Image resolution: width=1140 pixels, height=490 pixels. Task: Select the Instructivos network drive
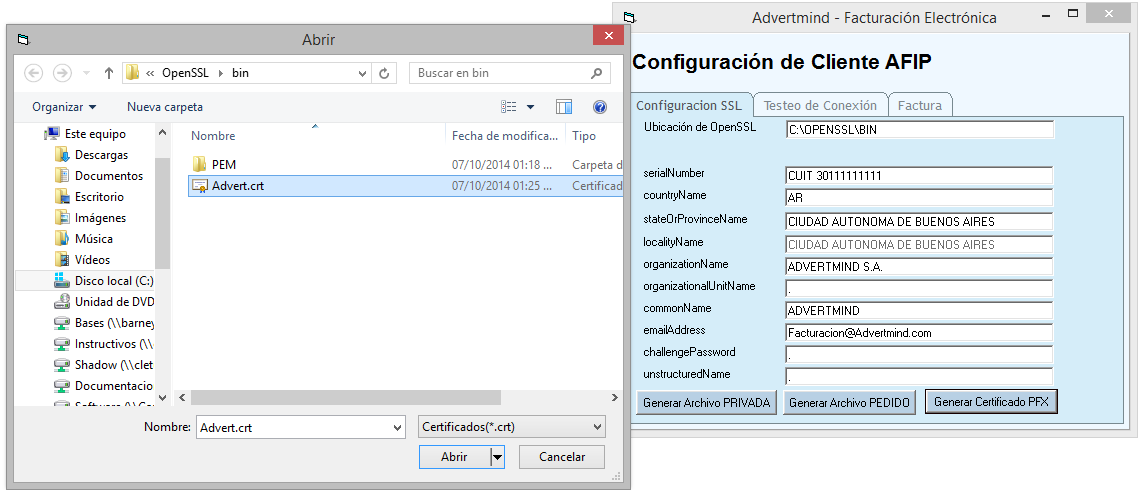coord(115,344)
